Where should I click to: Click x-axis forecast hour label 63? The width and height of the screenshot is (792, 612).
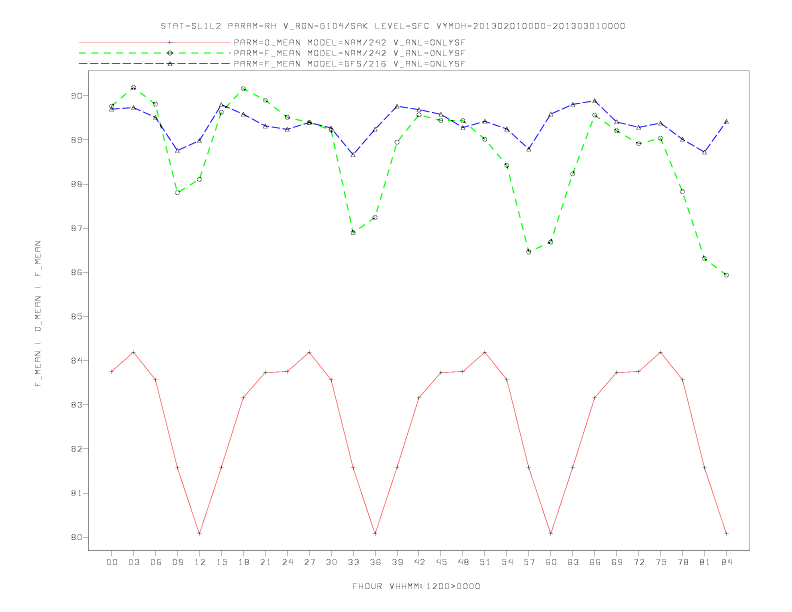[573, 562]
